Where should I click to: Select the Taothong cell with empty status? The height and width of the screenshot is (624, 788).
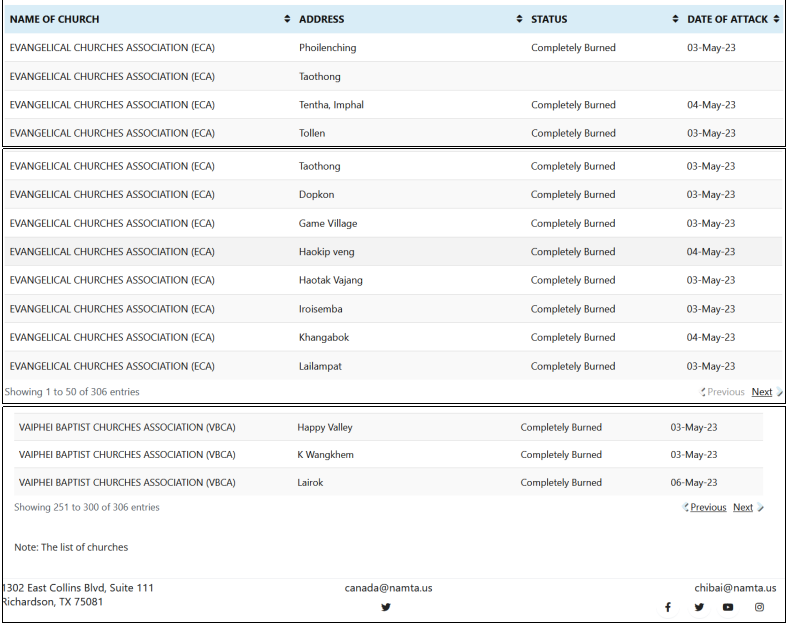(320, 76)
